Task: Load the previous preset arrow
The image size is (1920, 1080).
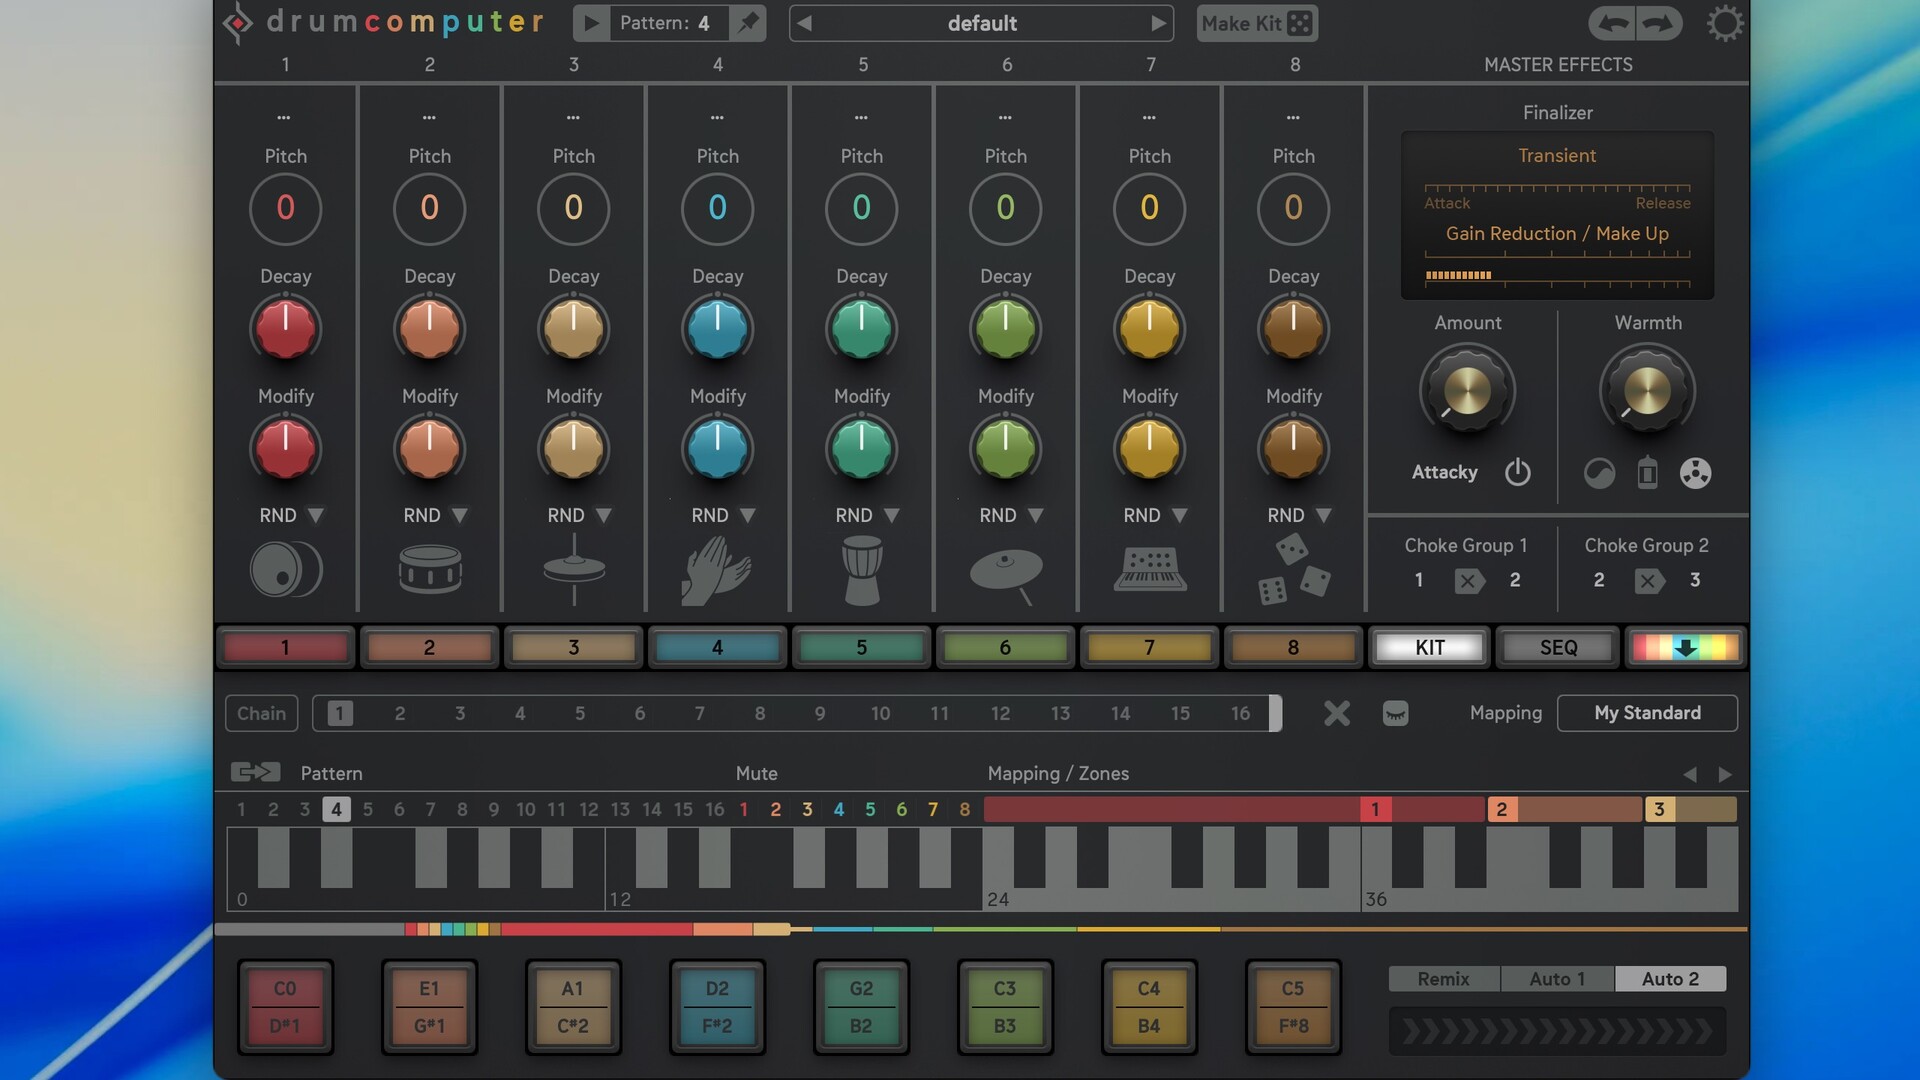Action: 805,23
